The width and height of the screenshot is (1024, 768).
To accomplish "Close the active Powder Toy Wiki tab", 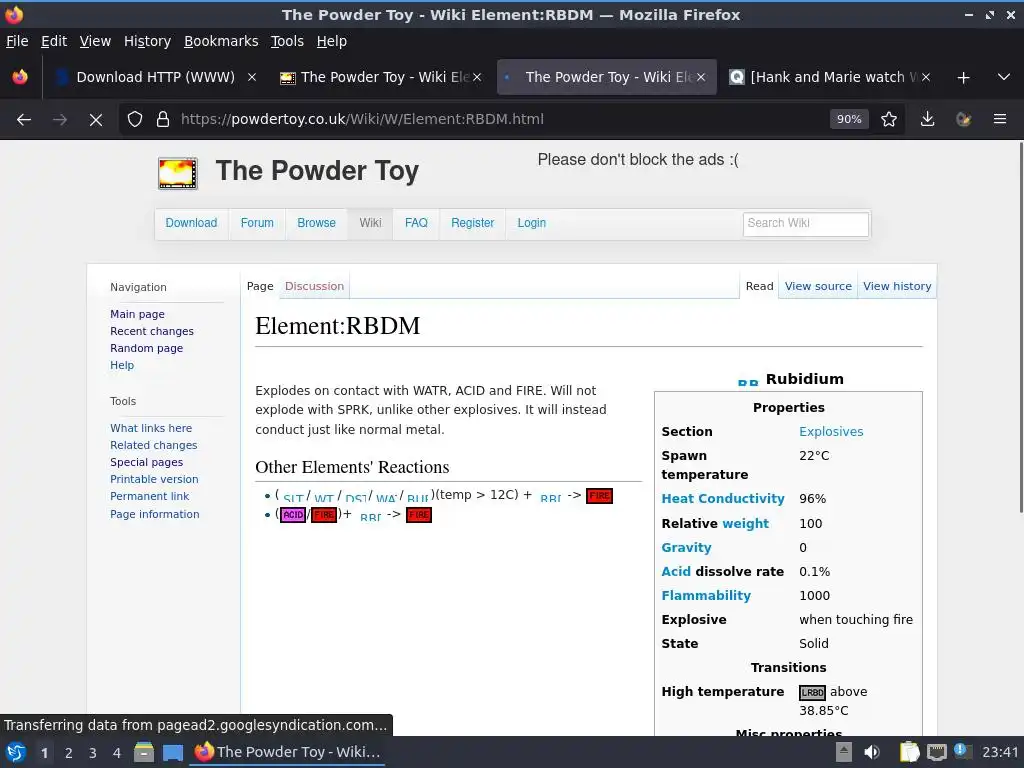I will 701,77.
